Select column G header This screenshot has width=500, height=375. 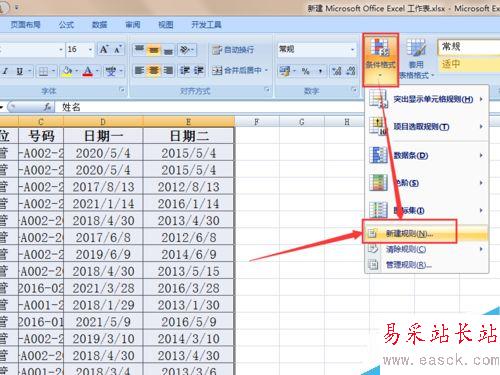pyautogui.click(x=302, y=122)
